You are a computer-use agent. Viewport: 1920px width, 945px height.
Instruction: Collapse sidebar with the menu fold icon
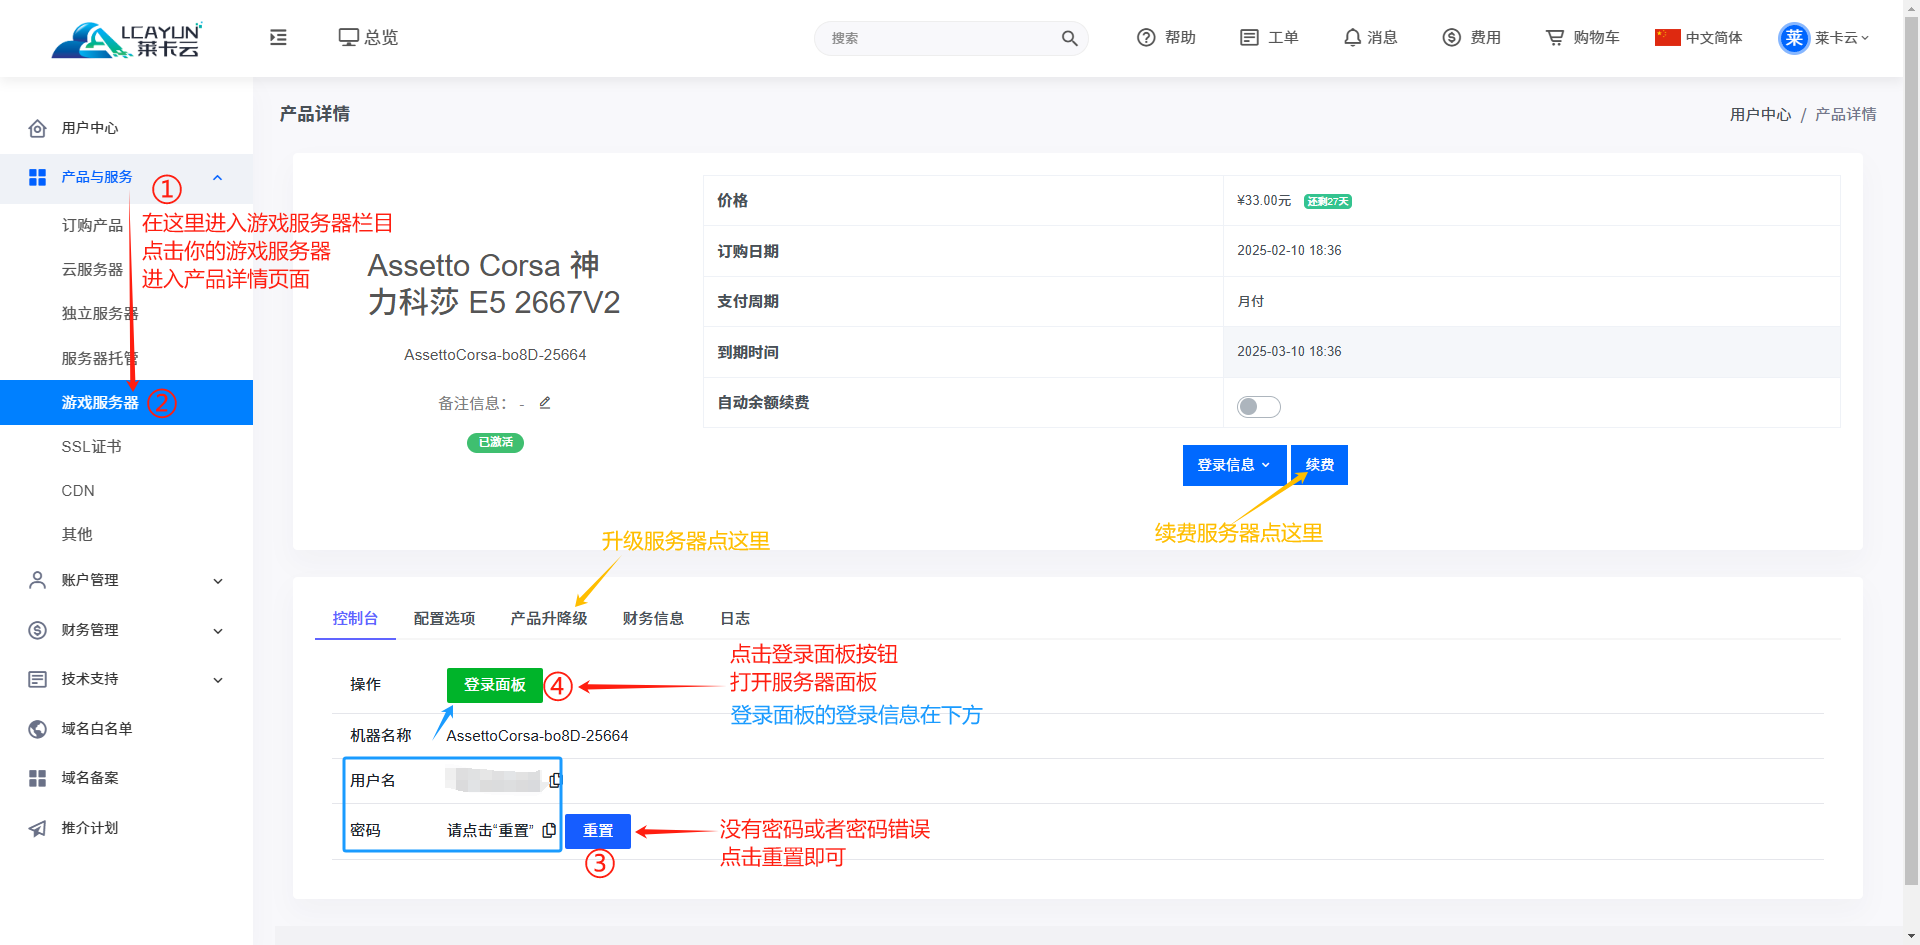[x=278, y=37]
